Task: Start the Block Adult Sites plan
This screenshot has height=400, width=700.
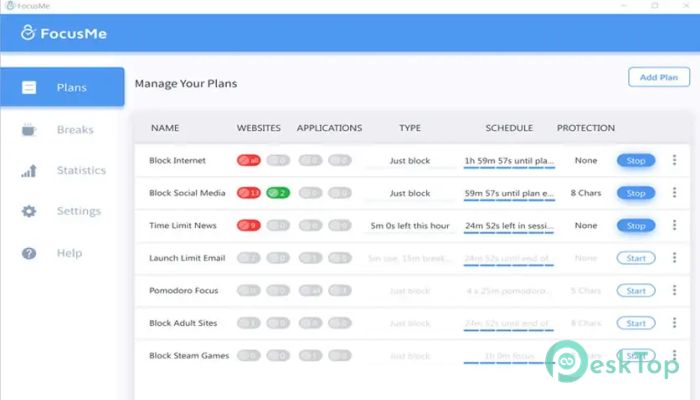Action: [x=636, y=323]
